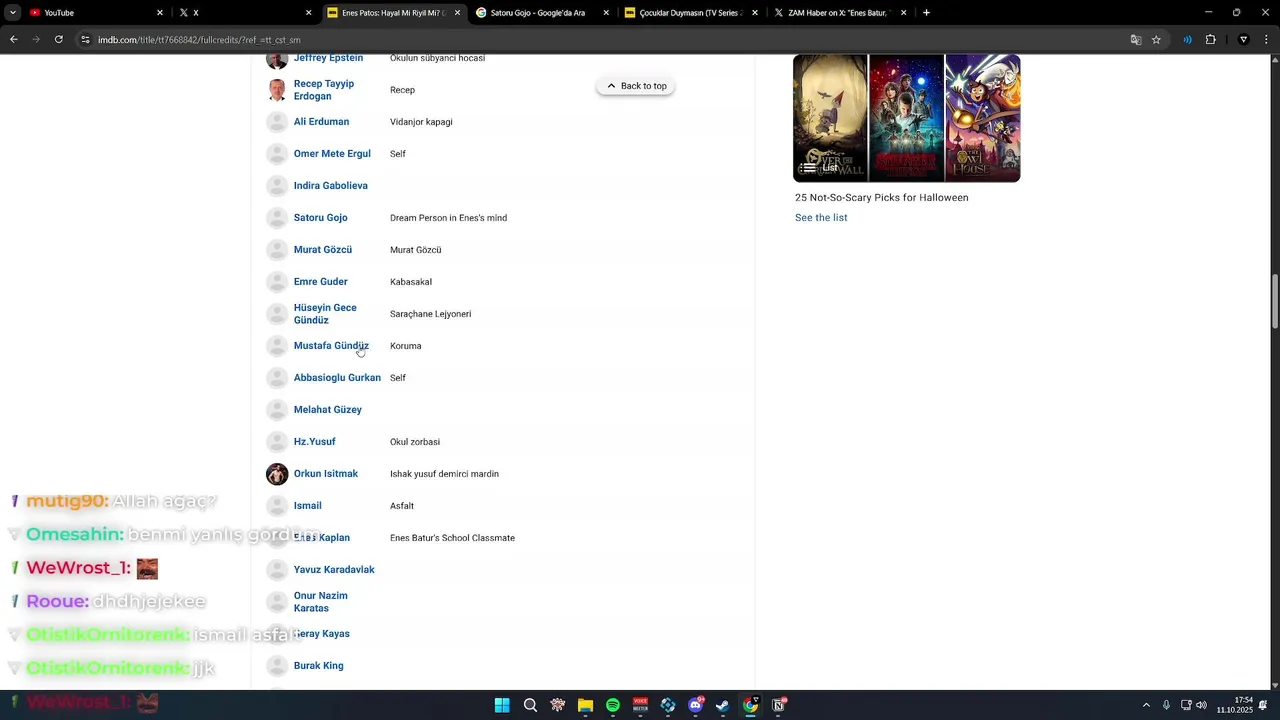Viewport: 1280px width, 720px height.
Task: Open Mustafa Gündüz's profile link
Action: coord(331,346)
